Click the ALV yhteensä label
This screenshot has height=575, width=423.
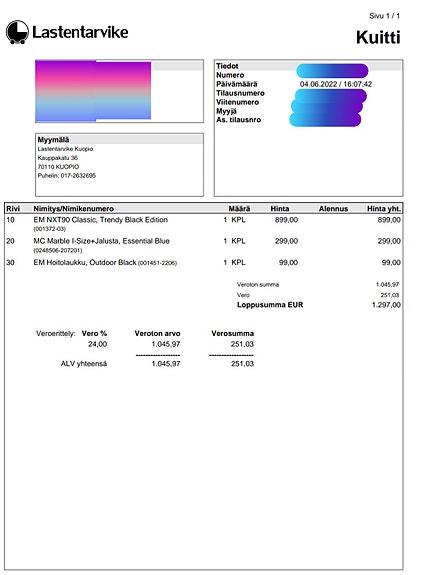pyautogui.click(x=84, y=364)
